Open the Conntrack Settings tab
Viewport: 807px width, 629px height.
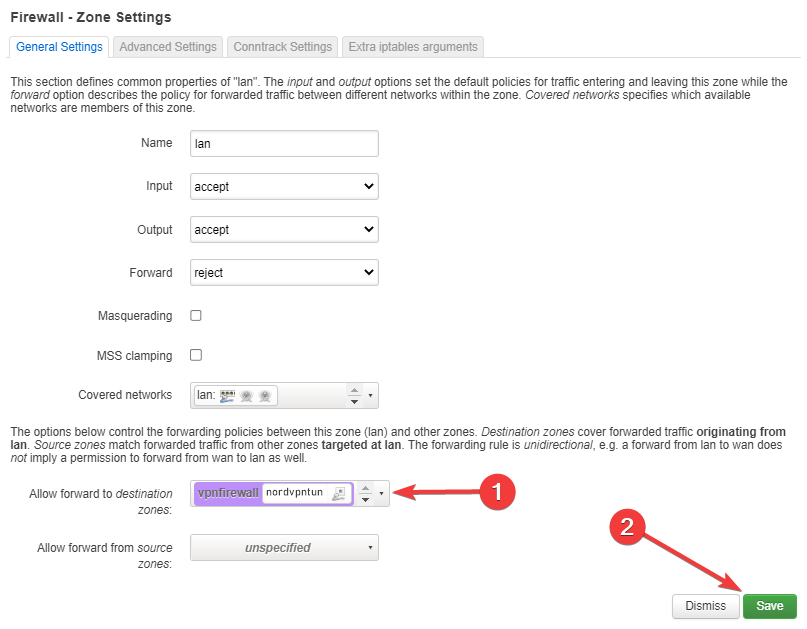(282, 47)
